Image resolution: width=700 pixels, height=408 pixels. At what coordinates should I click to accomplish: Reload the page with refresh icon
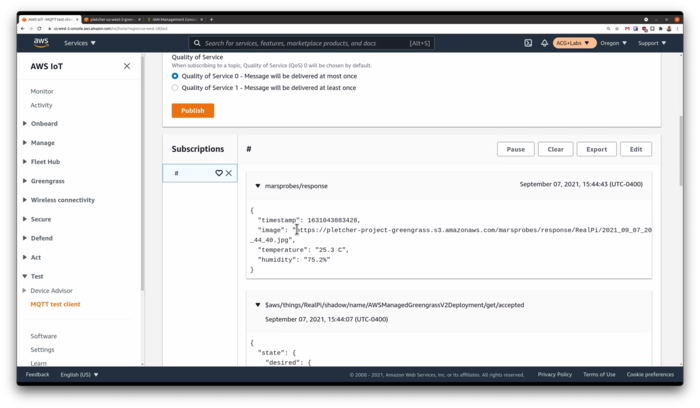point(39,29)
